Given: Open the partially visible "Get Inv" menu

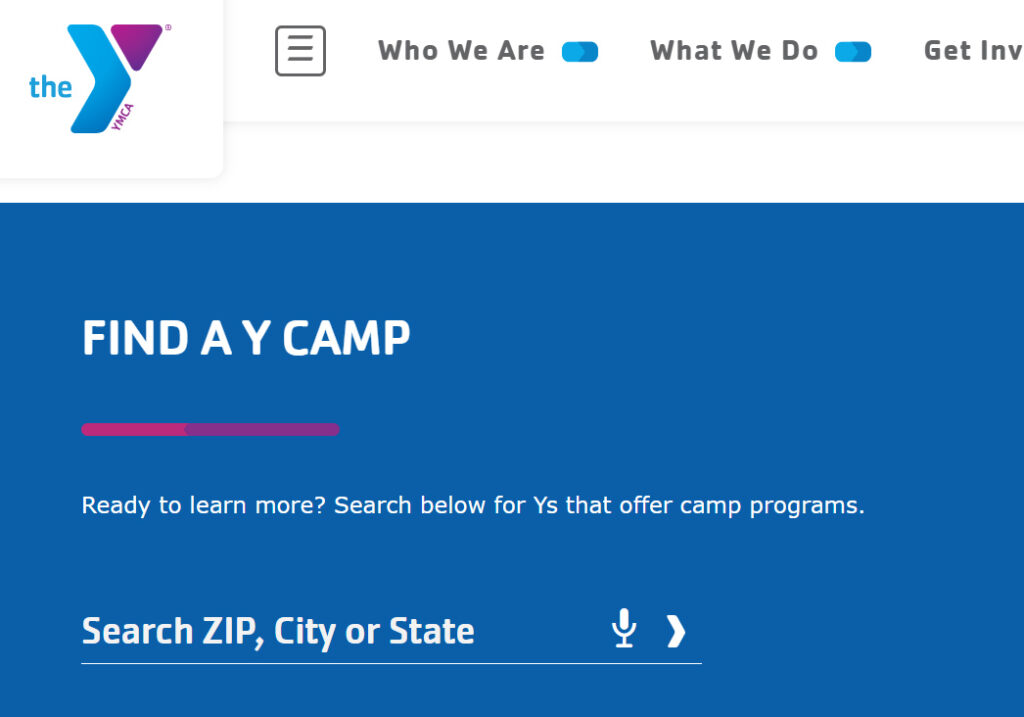Looking at the screenshot, I should pos(972,51).
